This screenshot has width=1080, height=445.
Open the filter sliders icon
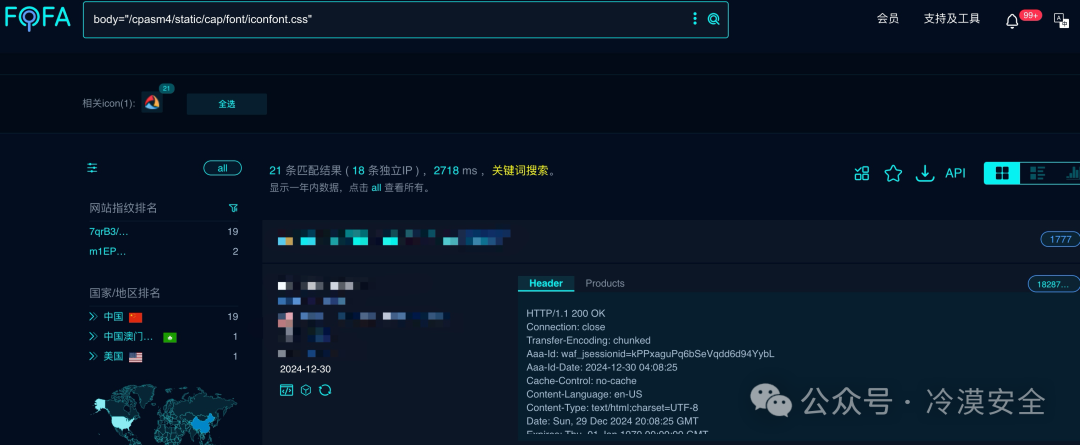pyautogui.click(x=92, y=168)
